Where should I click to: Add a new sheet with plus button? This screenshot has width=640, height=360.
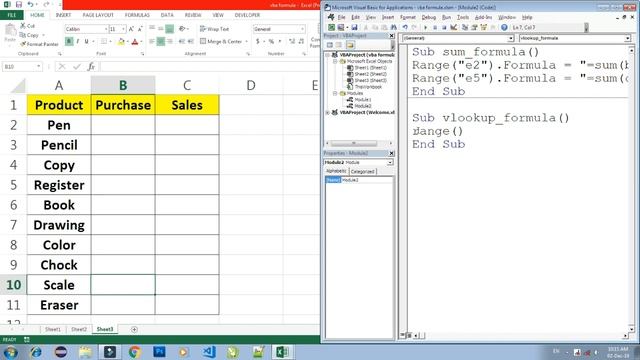click(134, 329)
